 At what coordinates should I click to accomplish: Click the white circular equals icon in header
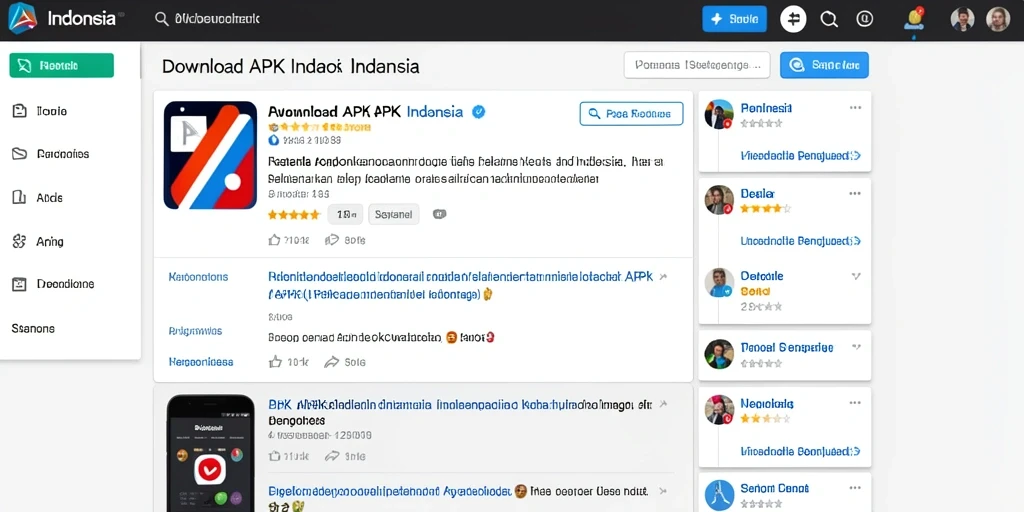[x=793, y=20]
